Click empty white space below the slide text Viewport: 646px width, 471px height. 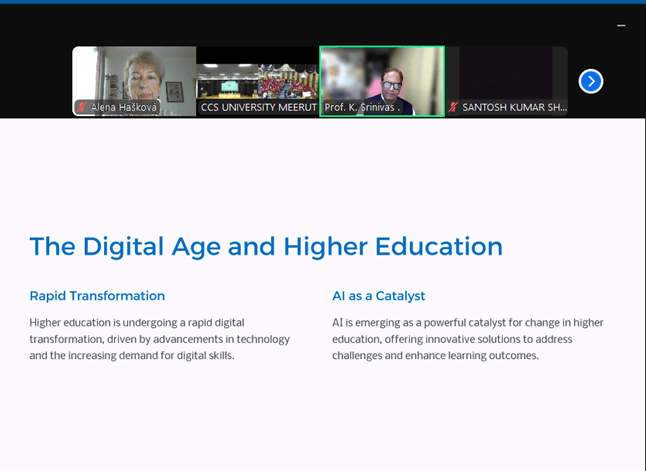320,420
